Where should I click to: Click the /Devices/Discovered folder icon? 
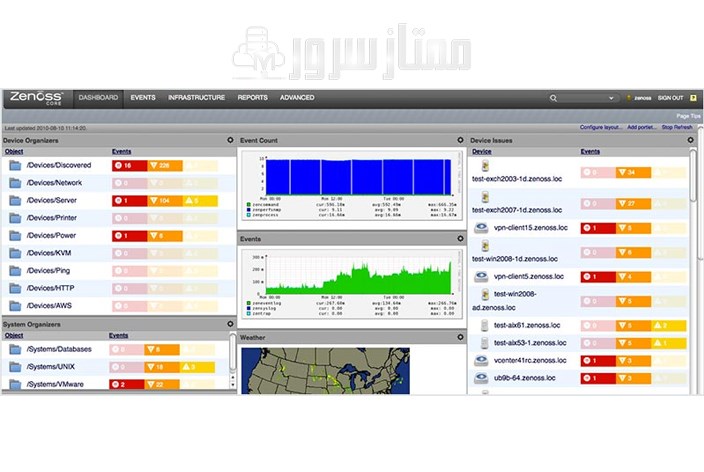[x=15, y=166]
